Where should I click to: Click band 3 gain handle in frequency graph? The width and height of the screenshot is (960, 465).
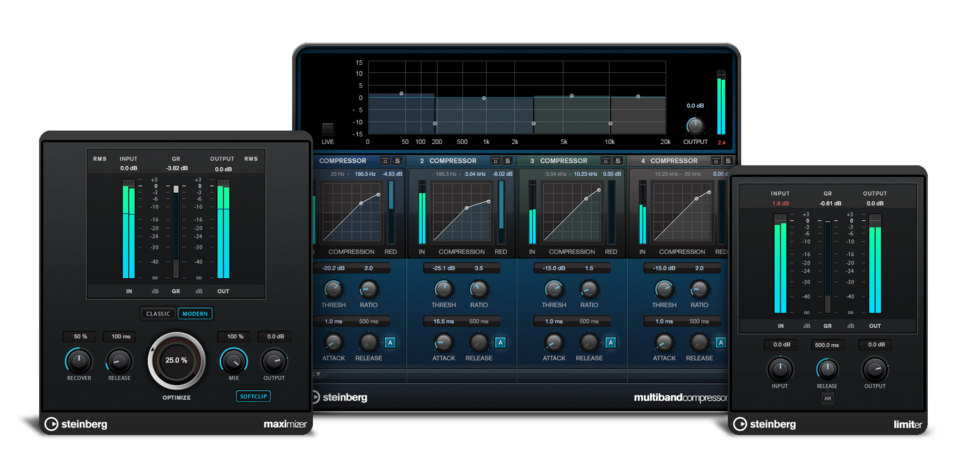point(572,95)
